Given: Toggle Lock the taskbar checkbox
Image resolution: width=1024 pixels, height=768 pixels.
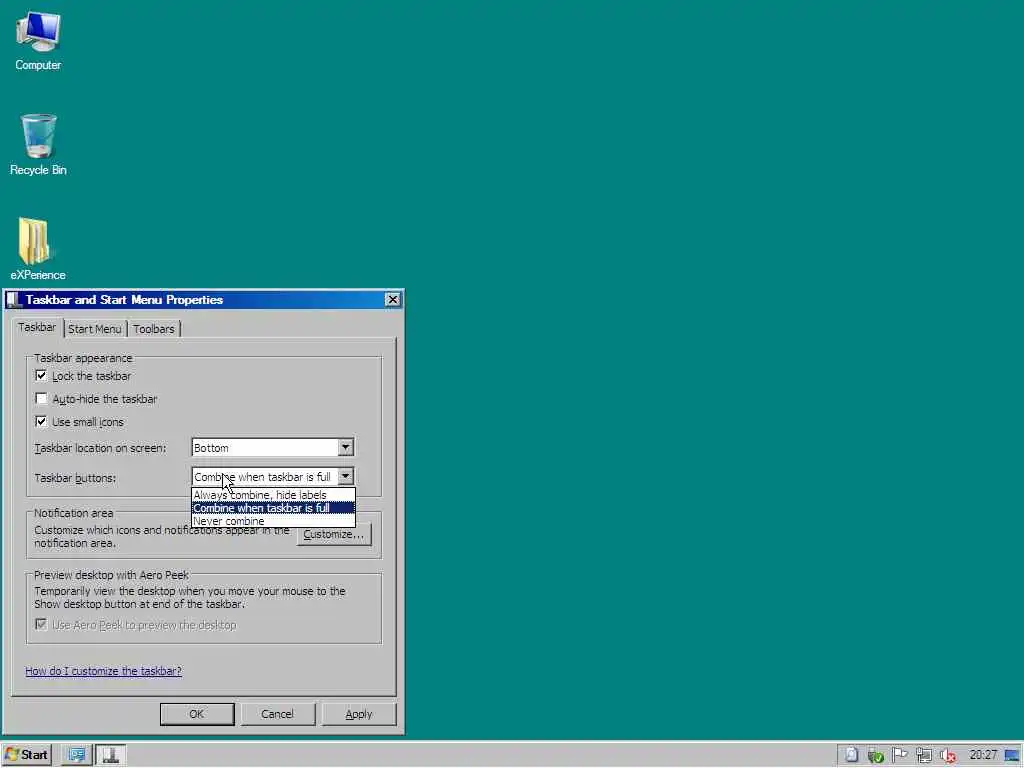Looking at the screenshot, I should (41, 376).
